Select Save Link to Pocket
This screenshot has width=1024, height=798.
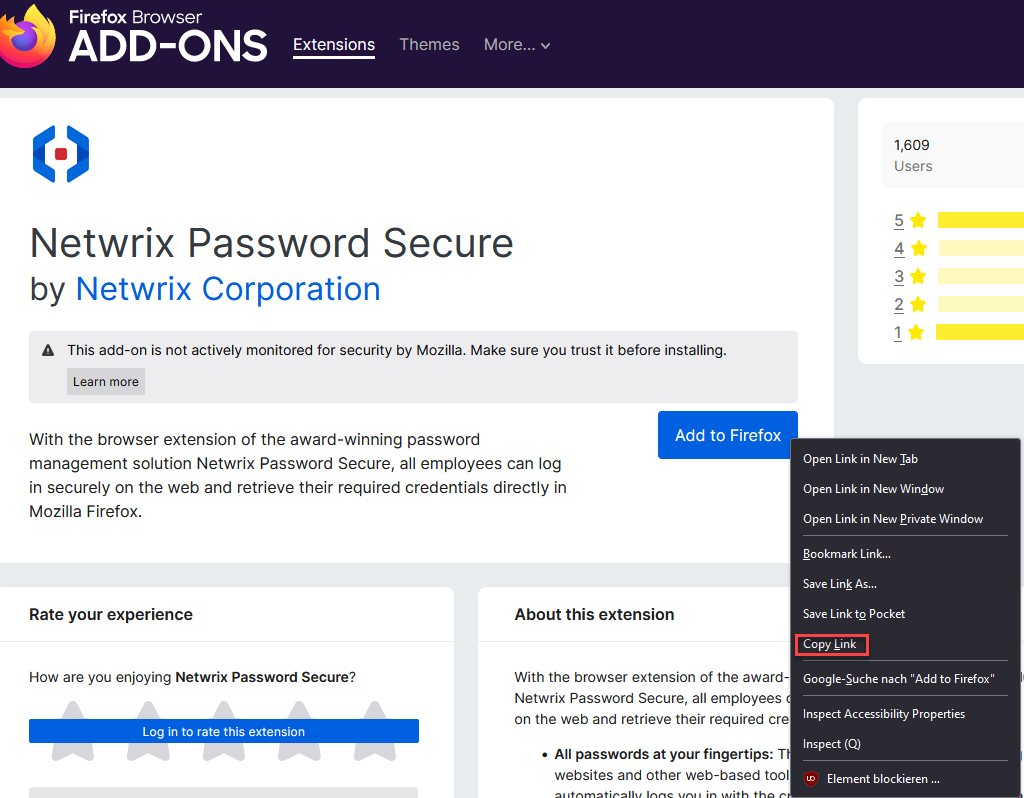853,614
